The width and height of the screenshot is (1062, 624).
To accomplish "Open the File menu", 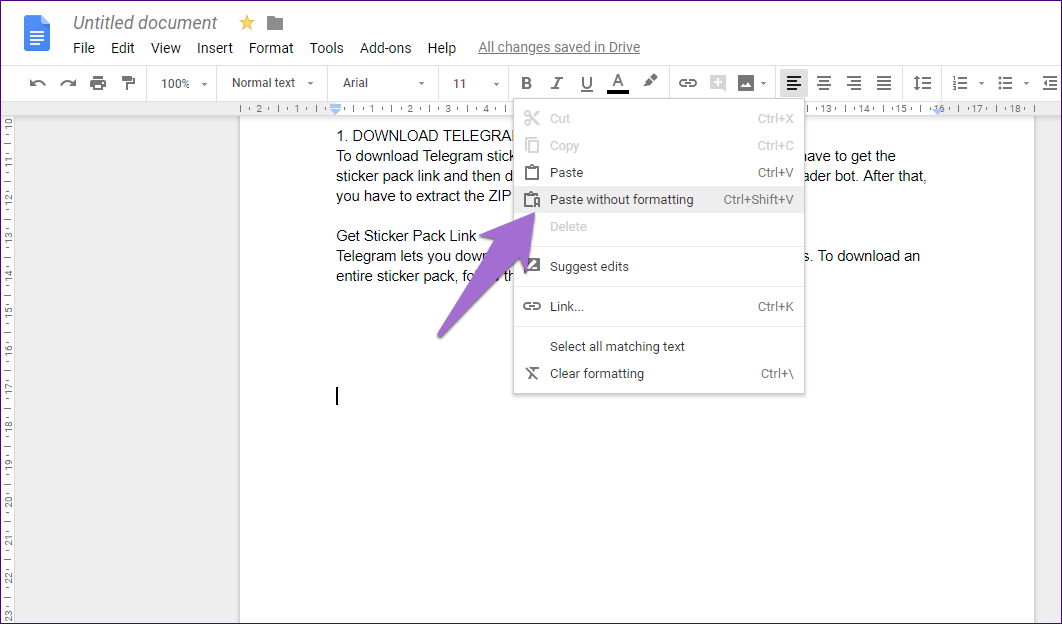I will point(84,48).
